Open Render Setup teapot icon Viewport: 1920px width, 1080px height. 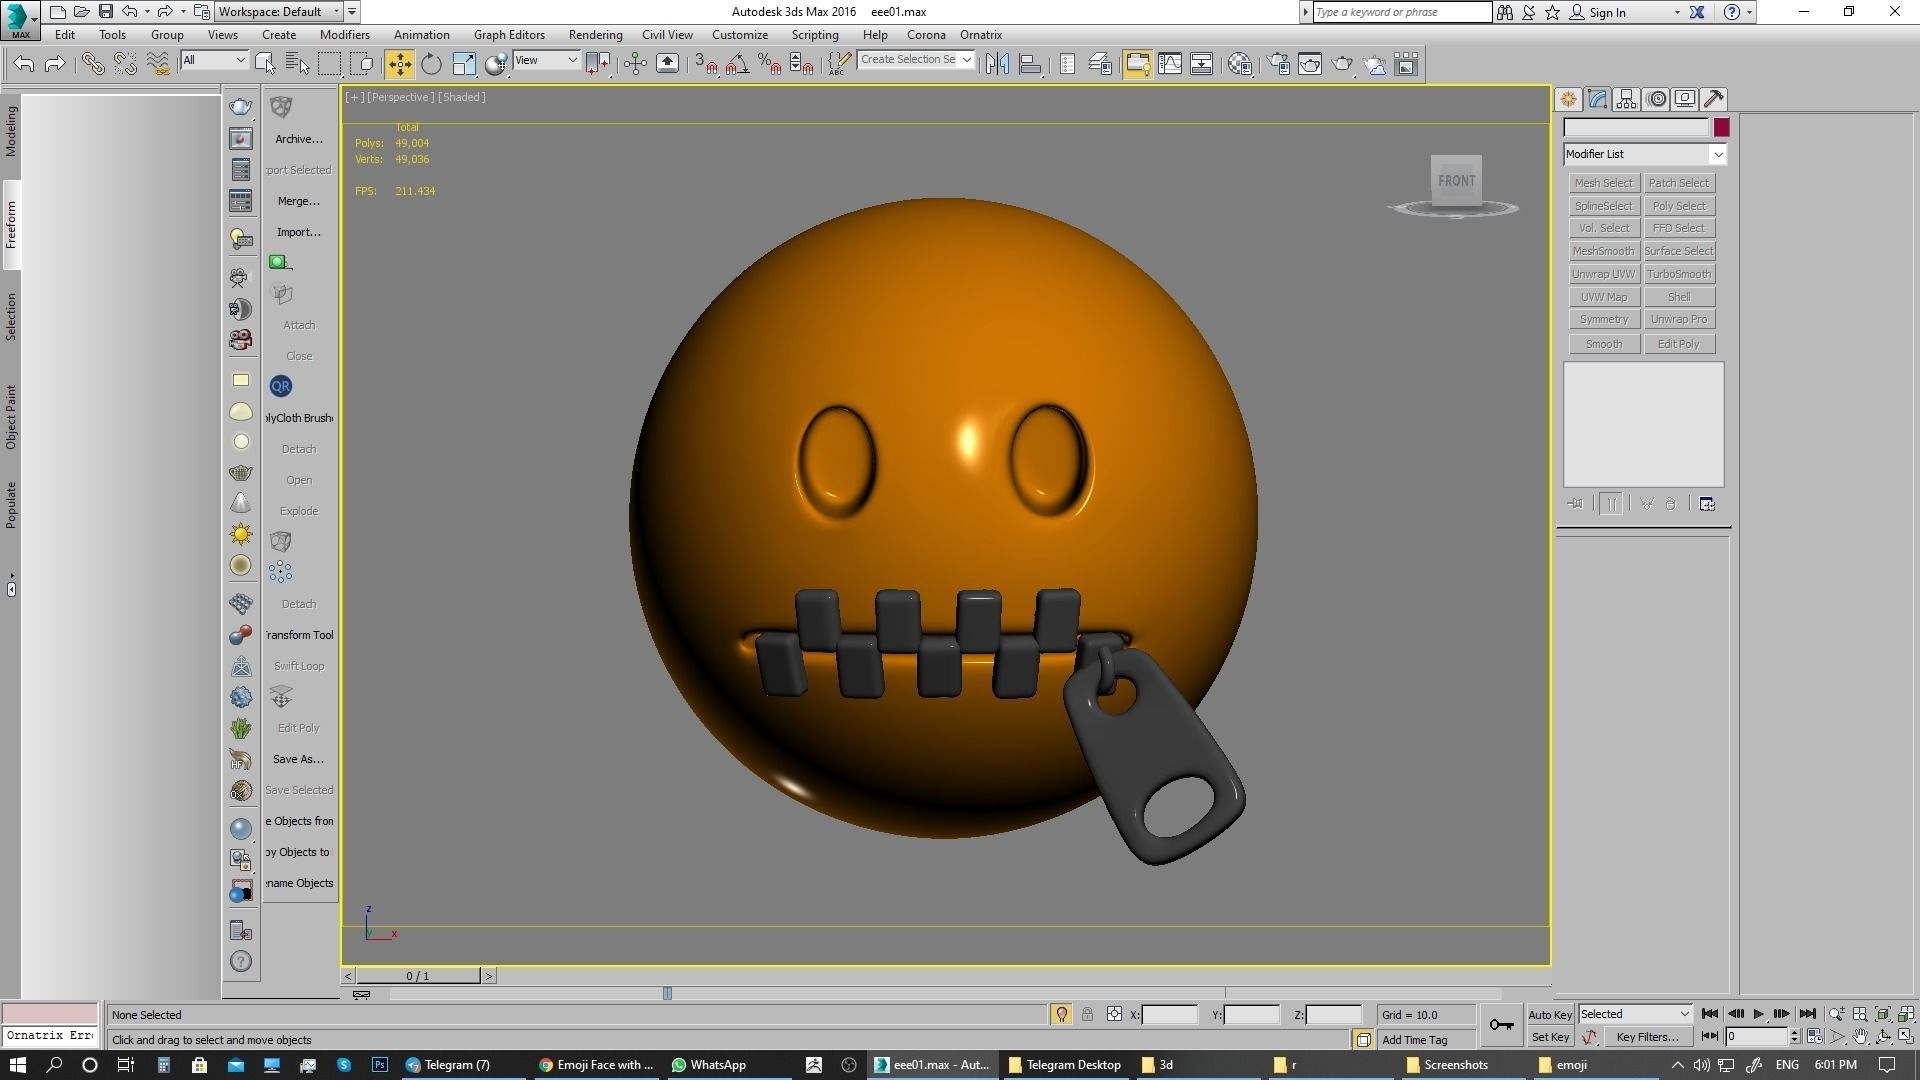[1278, 64]
